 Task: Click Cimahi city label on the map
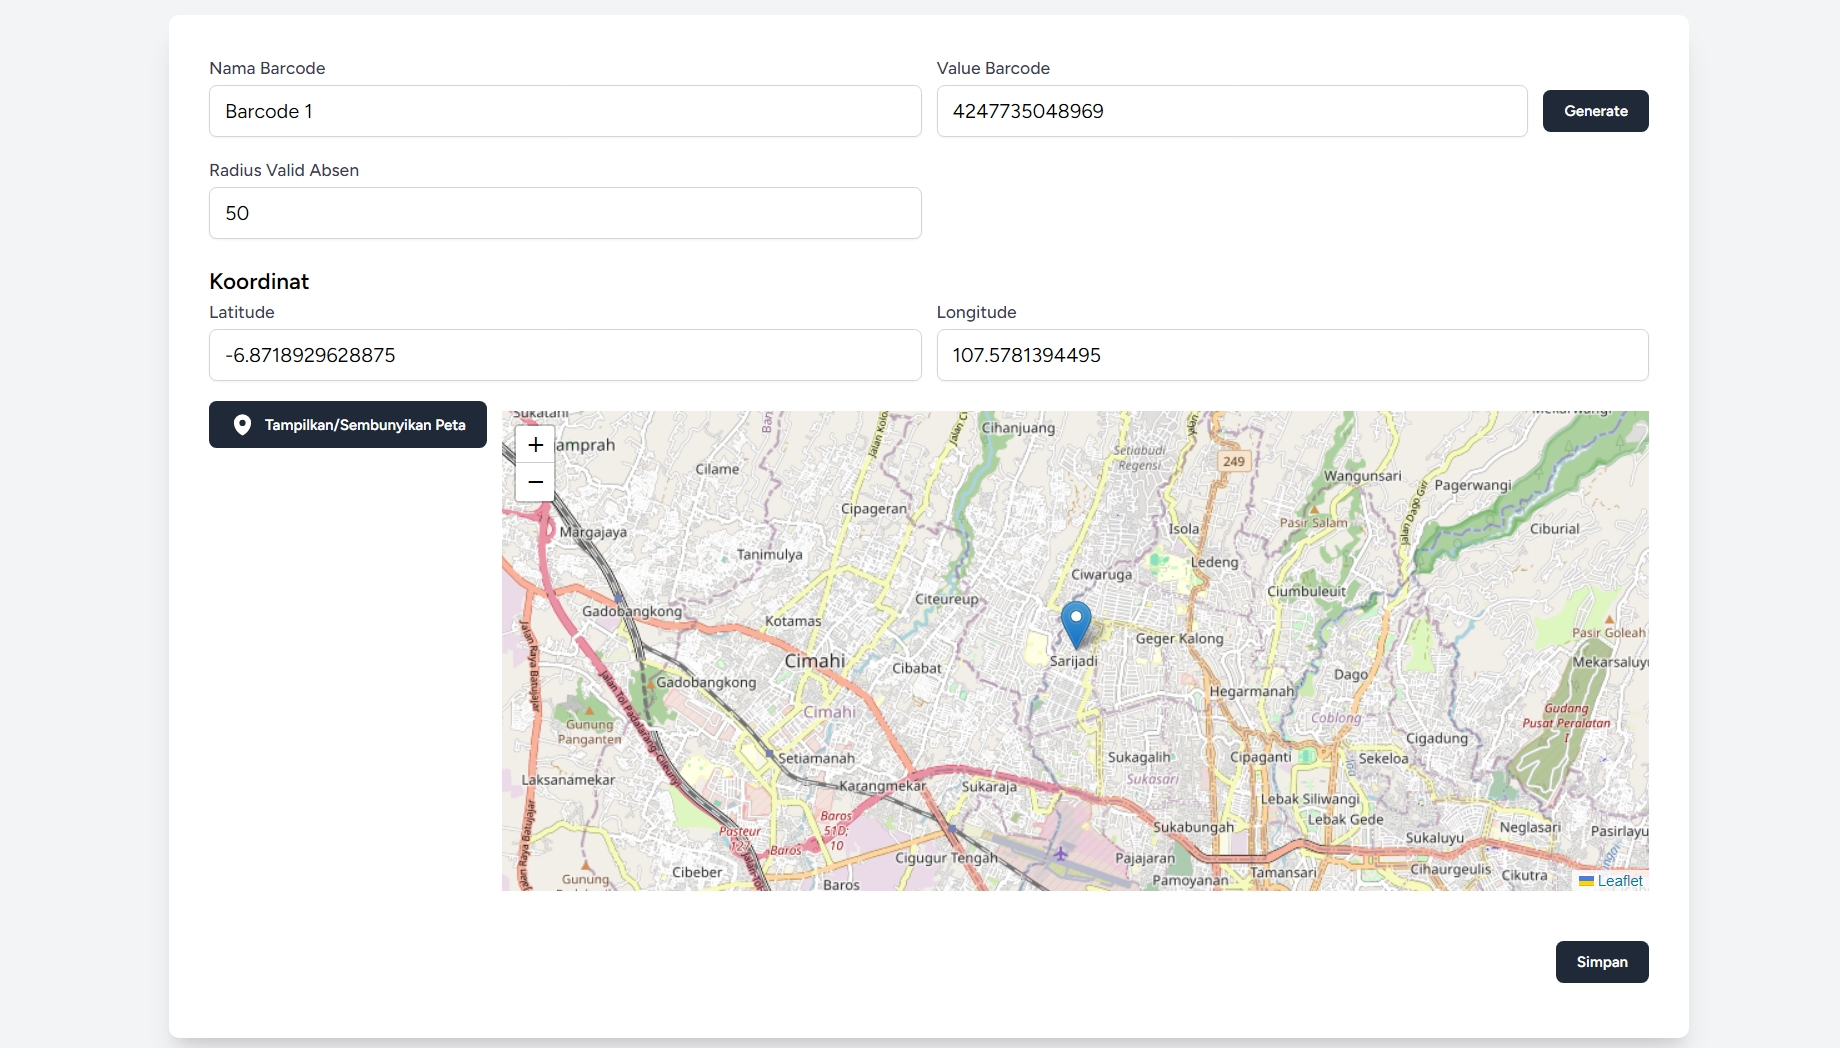[814, 661]
